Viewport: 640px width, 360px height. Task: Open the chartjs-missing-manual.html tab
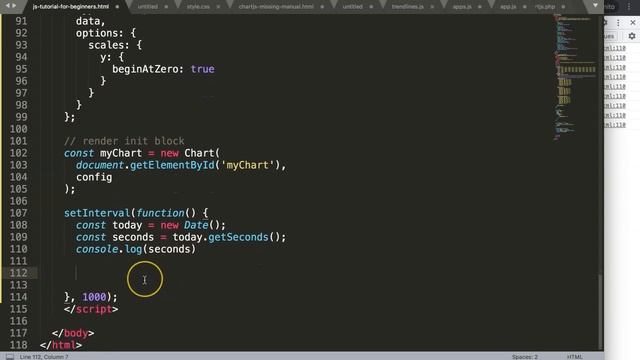click(276, 7)
